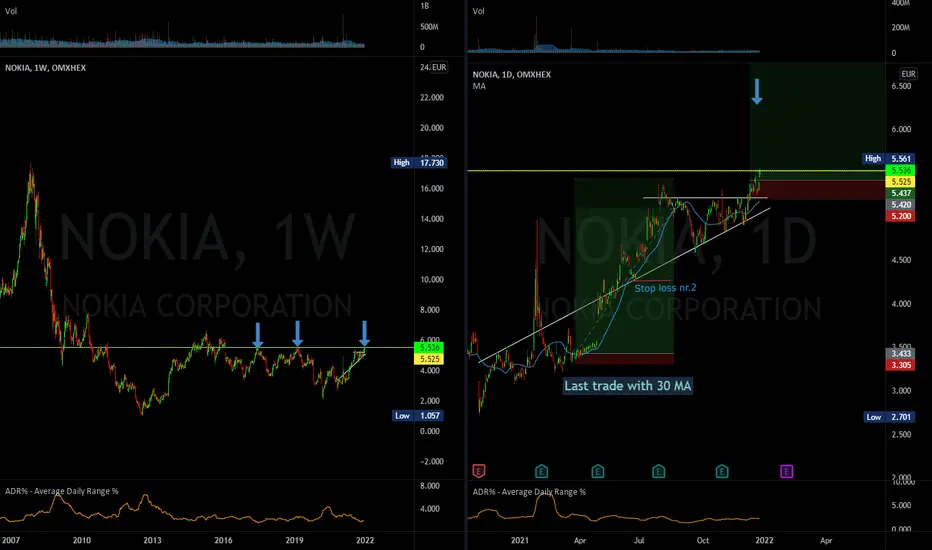
Task: Click the 22.000 value on weekly price axis
Action: click(x=432, y=98)
